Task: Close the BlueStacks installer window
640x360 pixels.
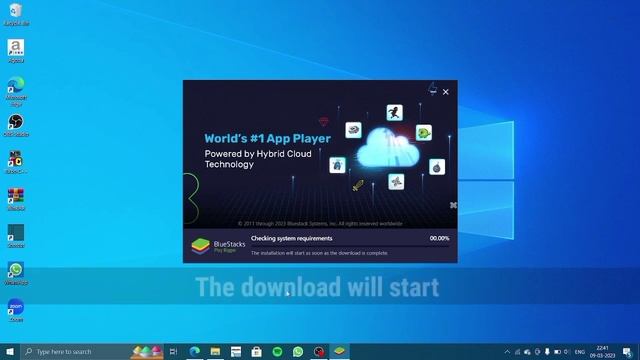Action: click(446, 92)
